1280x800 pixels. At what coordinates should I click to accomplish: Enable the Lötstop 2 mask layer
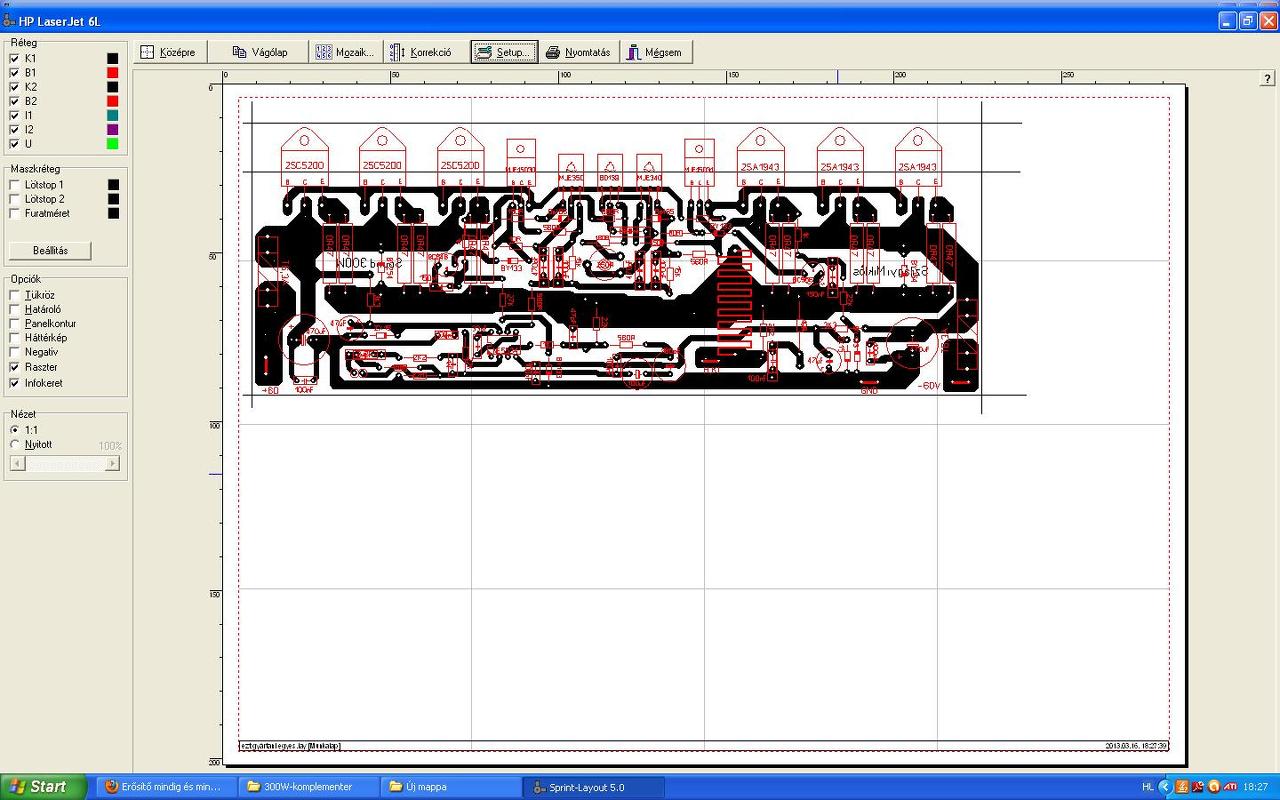[14, 199]
